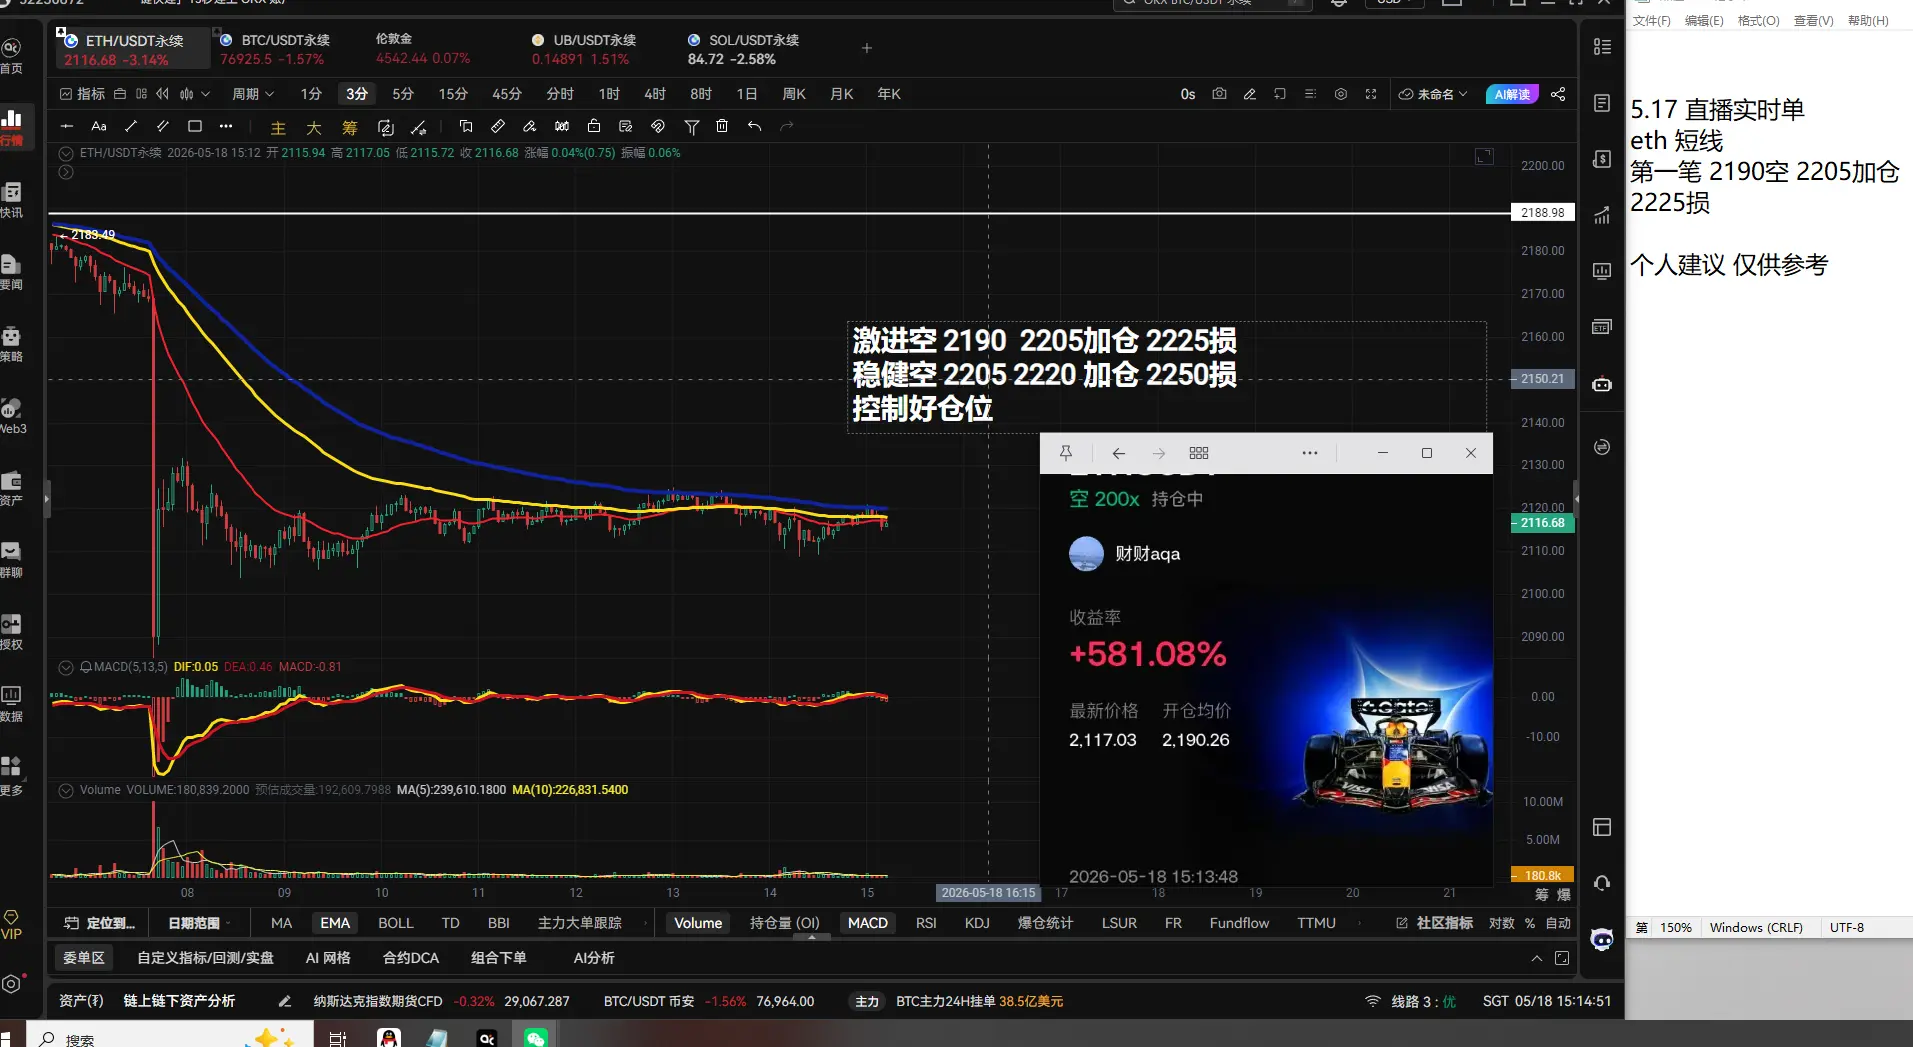The image size is (1913, 1047).
Task: Toggle the MACD sub-indicator
Action: click(x=868, y=923)
